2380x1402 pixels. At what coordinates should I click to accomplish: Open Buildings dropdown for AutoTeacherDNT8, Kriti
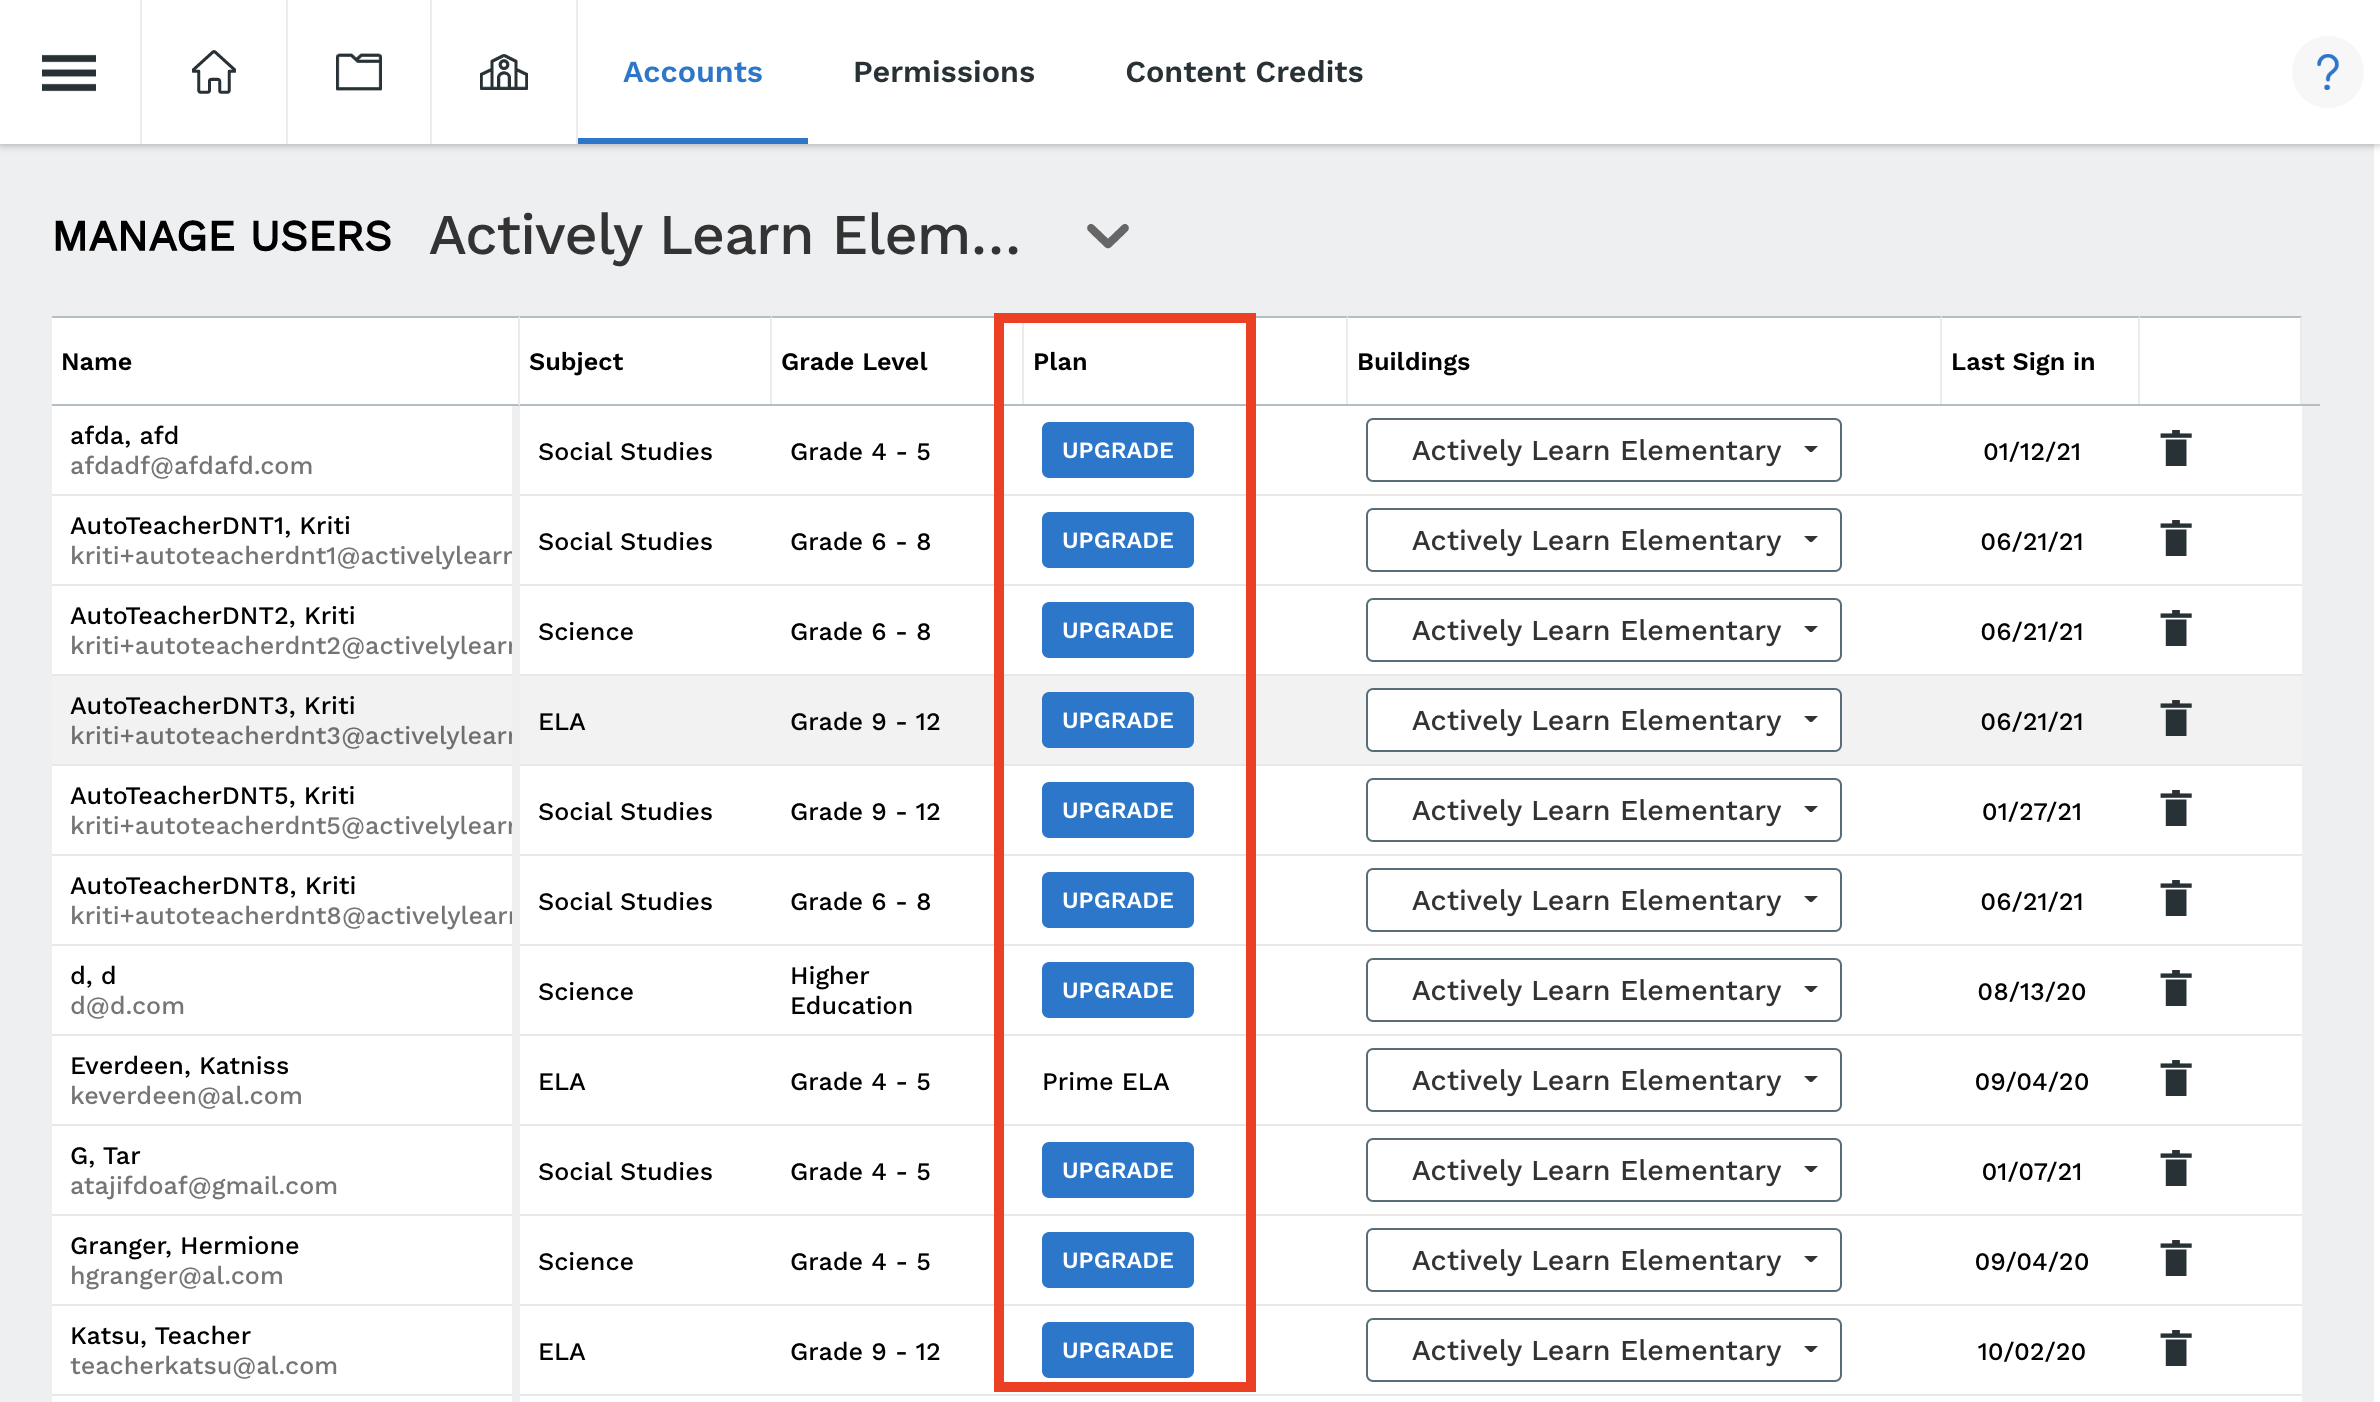coord(1604,900)
